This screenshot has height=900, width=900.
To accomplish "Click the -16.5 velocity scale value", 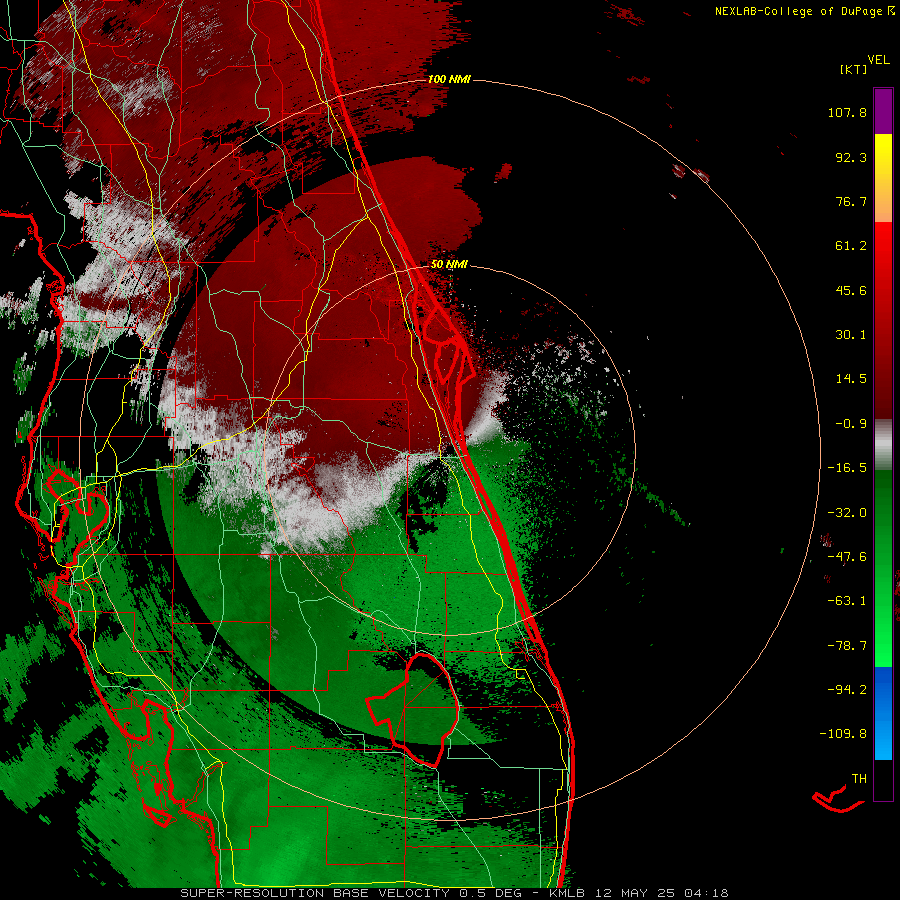I will pyautogui.click(x=847, y=468).
